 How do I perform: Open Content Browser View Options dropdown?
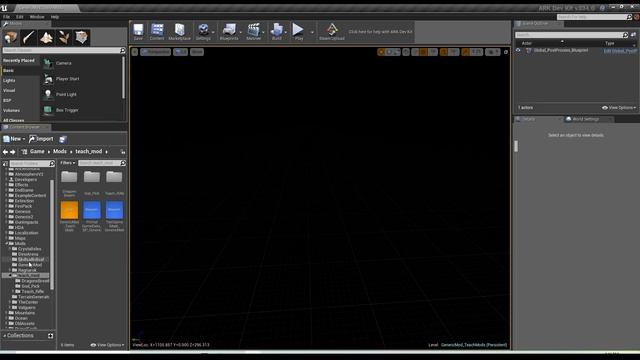coord(107,345)
